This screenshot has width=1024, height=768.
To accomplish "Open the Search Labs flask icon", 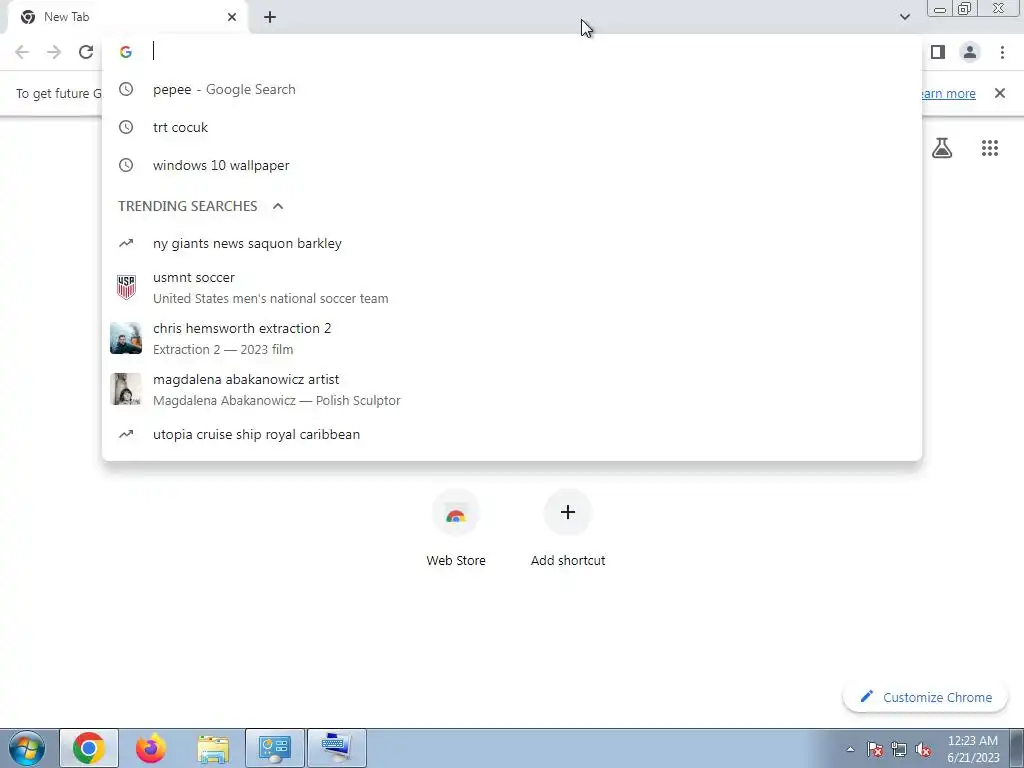I will pos(942,148).
